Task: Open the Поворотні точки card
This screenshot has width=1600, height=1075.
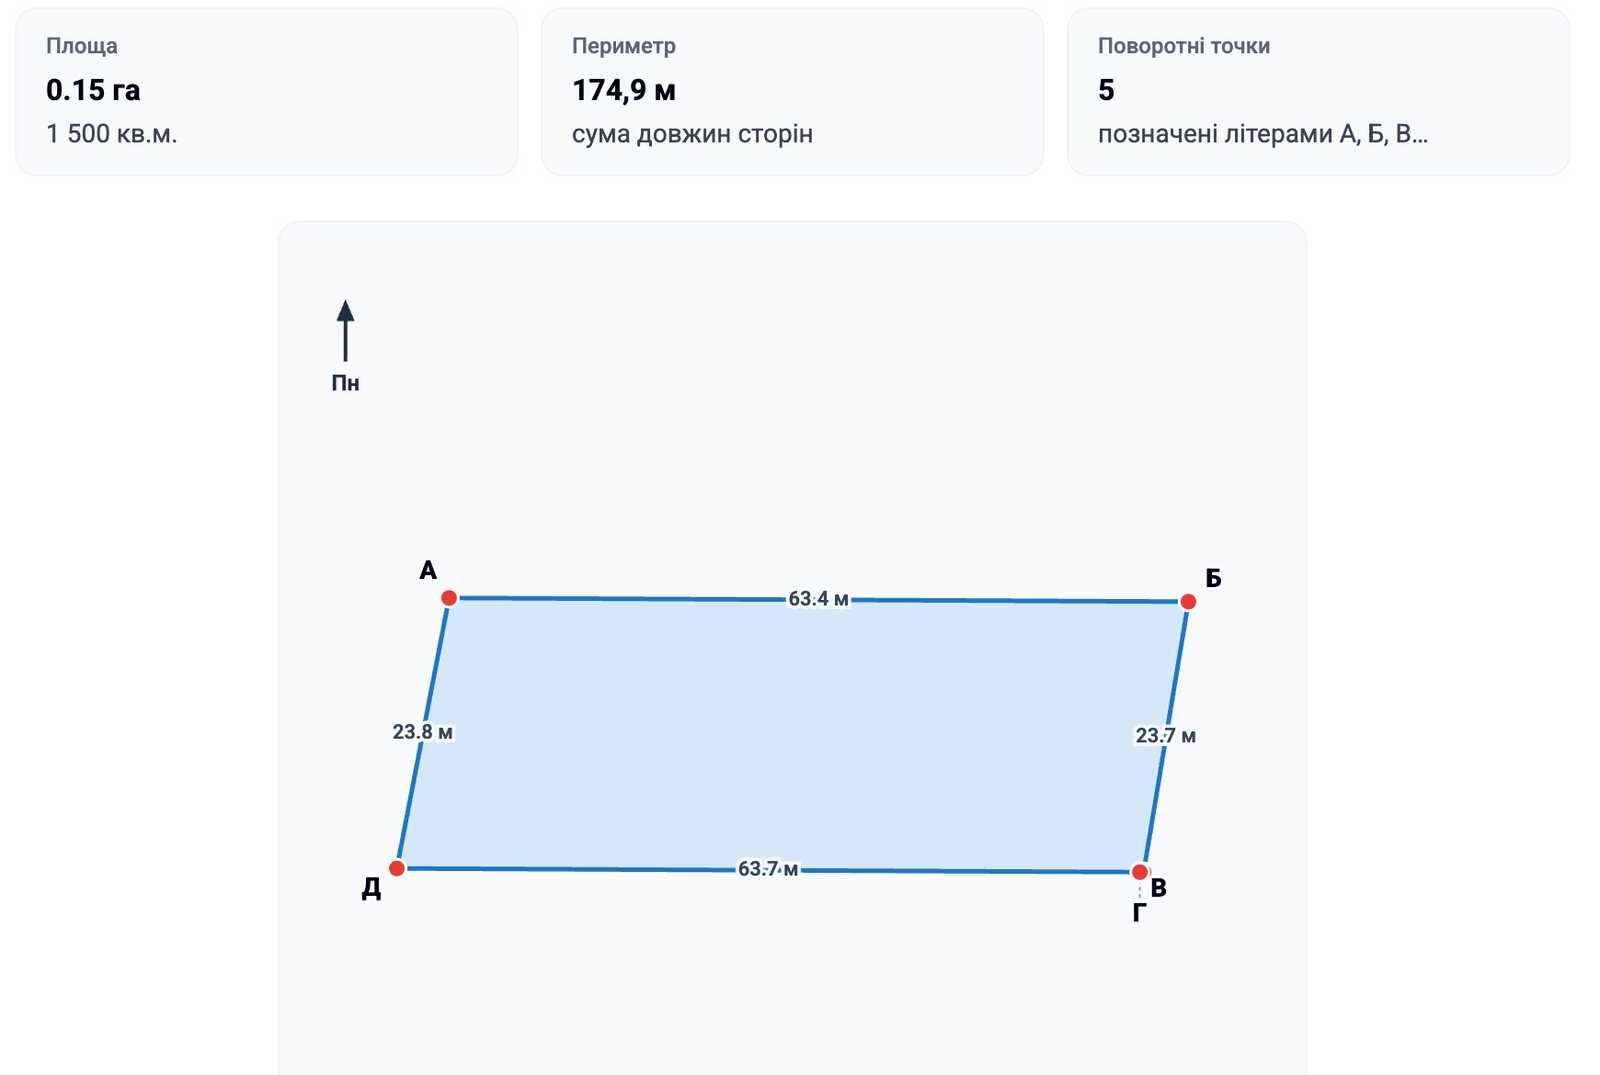Action: pyautogui.click(x=1318, y=92)
